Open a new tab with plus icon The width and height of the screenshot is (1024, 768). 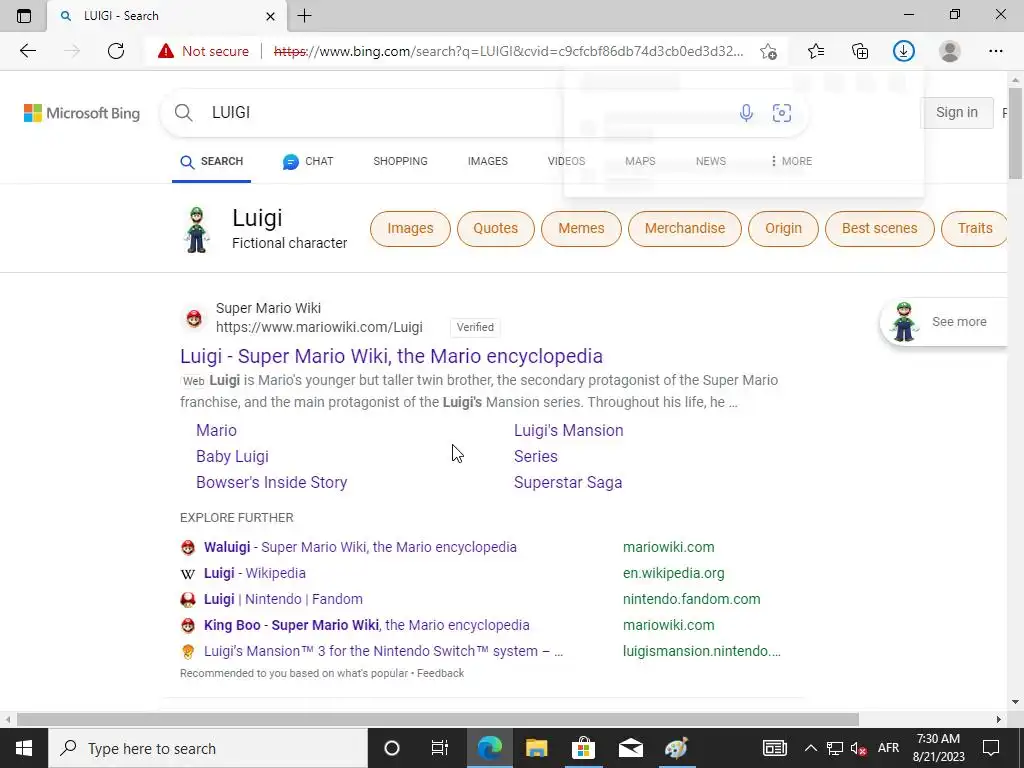(304, 16)
